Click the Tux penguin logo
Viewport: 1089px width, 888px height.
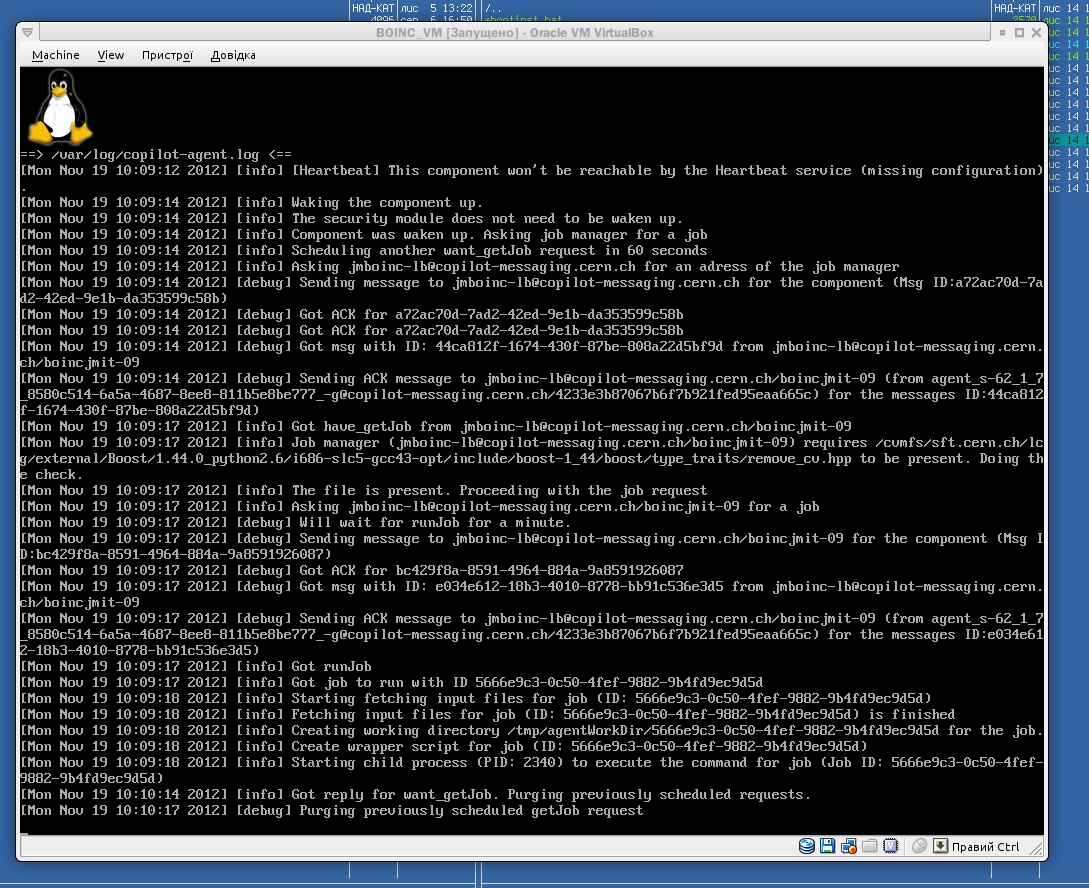pyautogui.click(x=60, y=108)
